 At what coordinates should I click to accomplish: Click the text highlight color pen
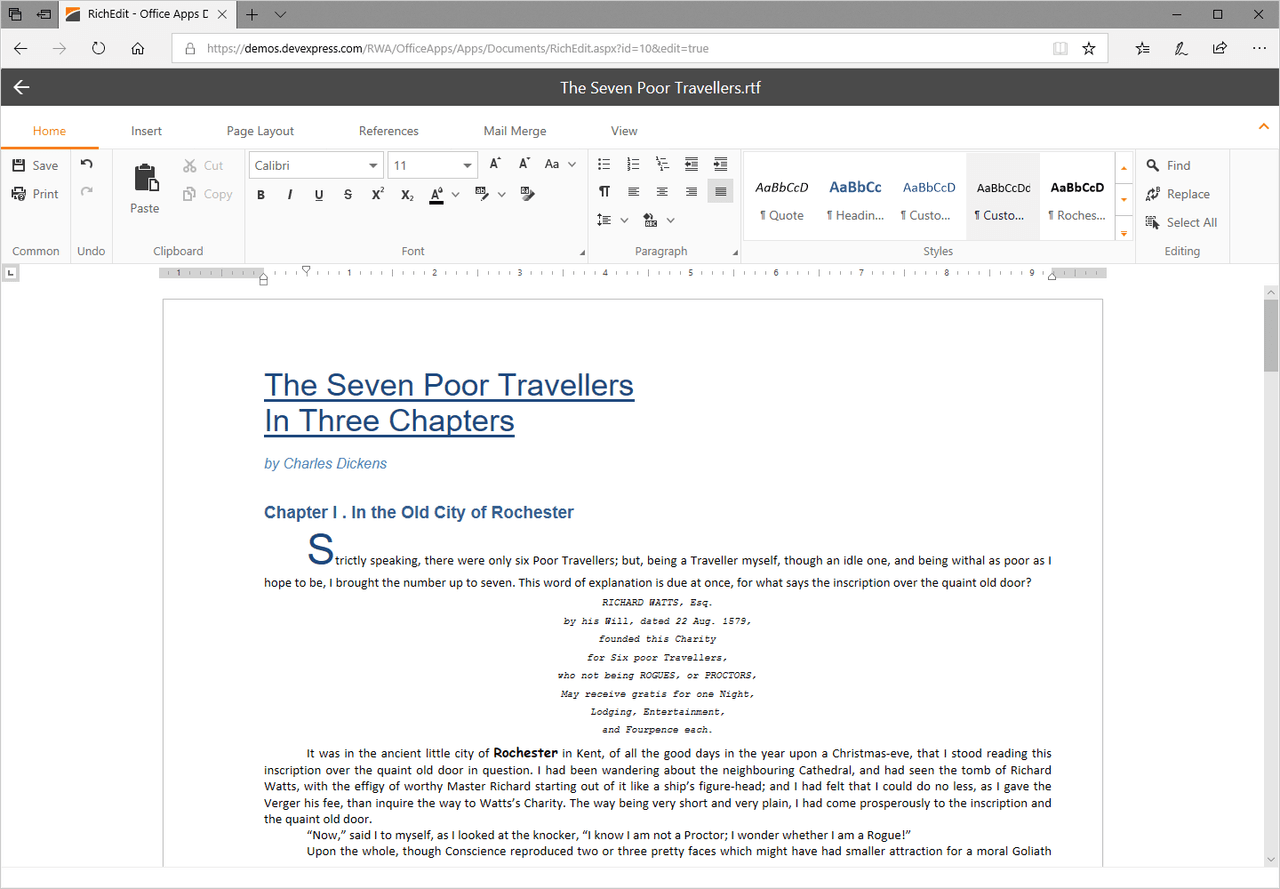[x=483, y=195]
